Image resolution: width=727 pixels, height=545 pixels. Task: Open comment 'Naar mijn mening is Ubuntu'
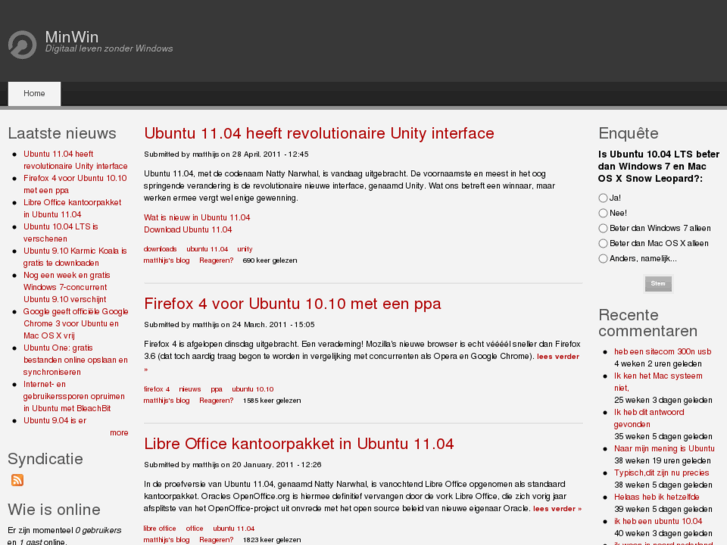pos(664,449)
